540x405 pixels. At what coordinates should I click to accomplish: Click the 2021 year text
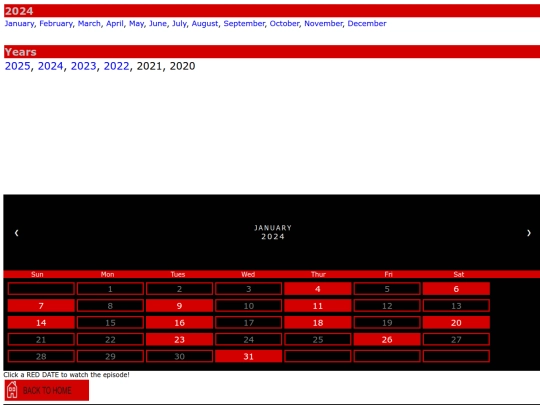pos(149,66)
